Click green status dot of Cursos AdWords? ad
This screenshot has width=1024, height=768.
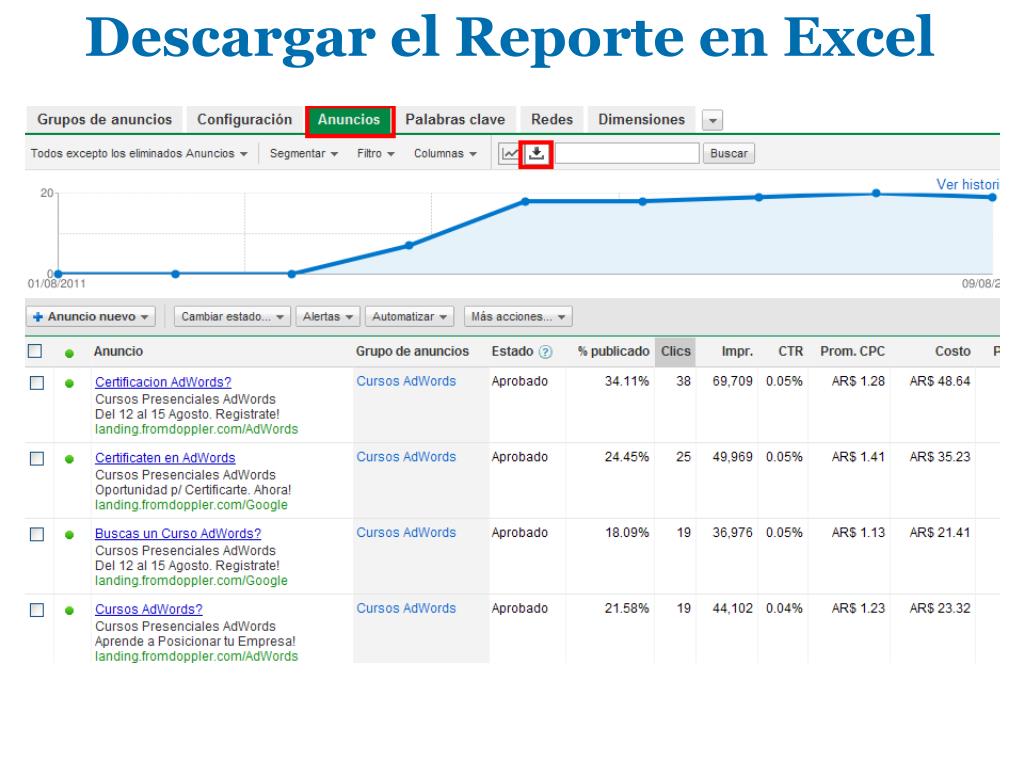pos(69,611)
